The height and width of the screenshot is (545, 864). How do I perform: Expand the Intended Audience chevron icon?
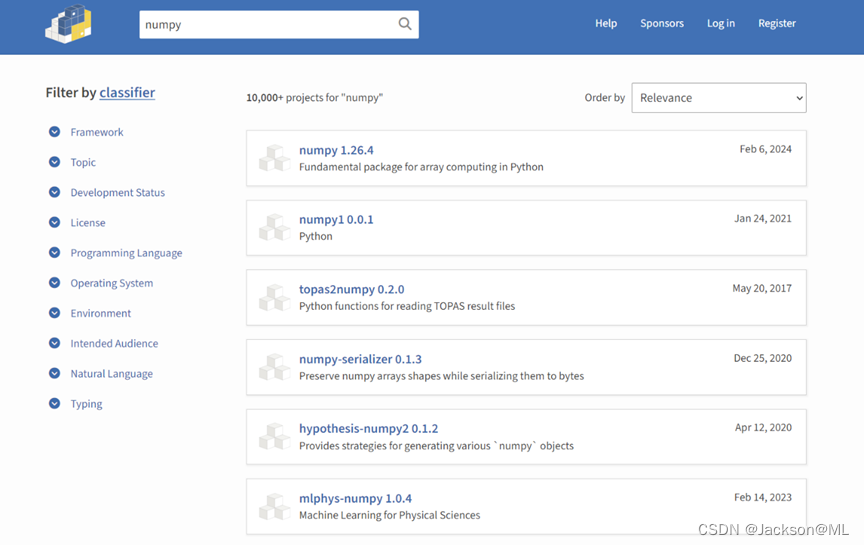(x=55, y=343)
